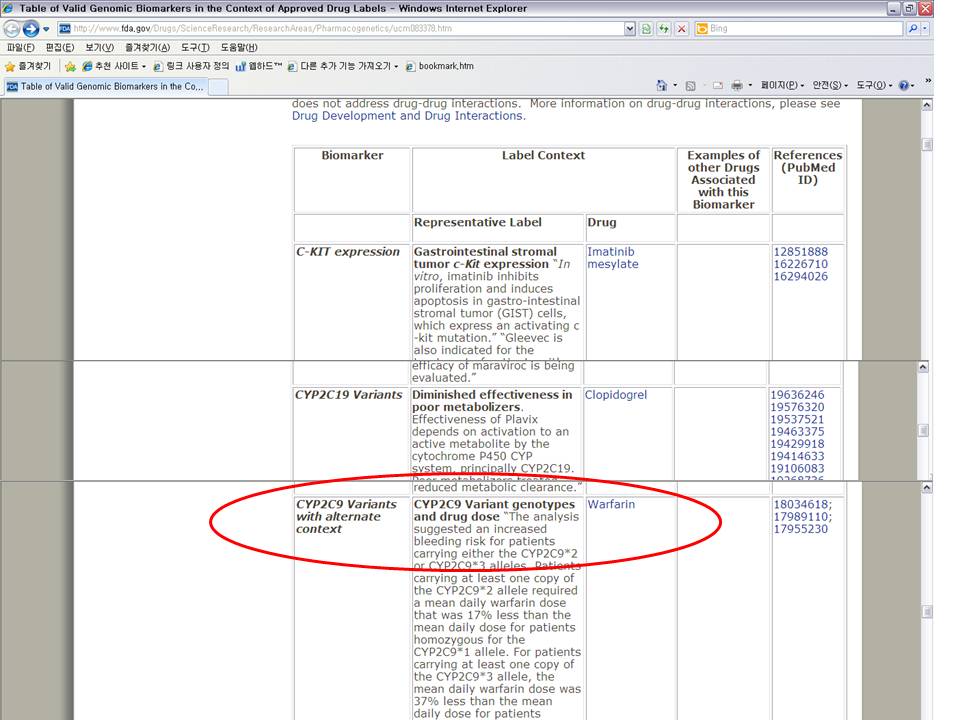Open PubMed reference 18034618
Image resolution: width=960 pixels, height=720 pixels.
pyautogui.click(x=803, y=504)
